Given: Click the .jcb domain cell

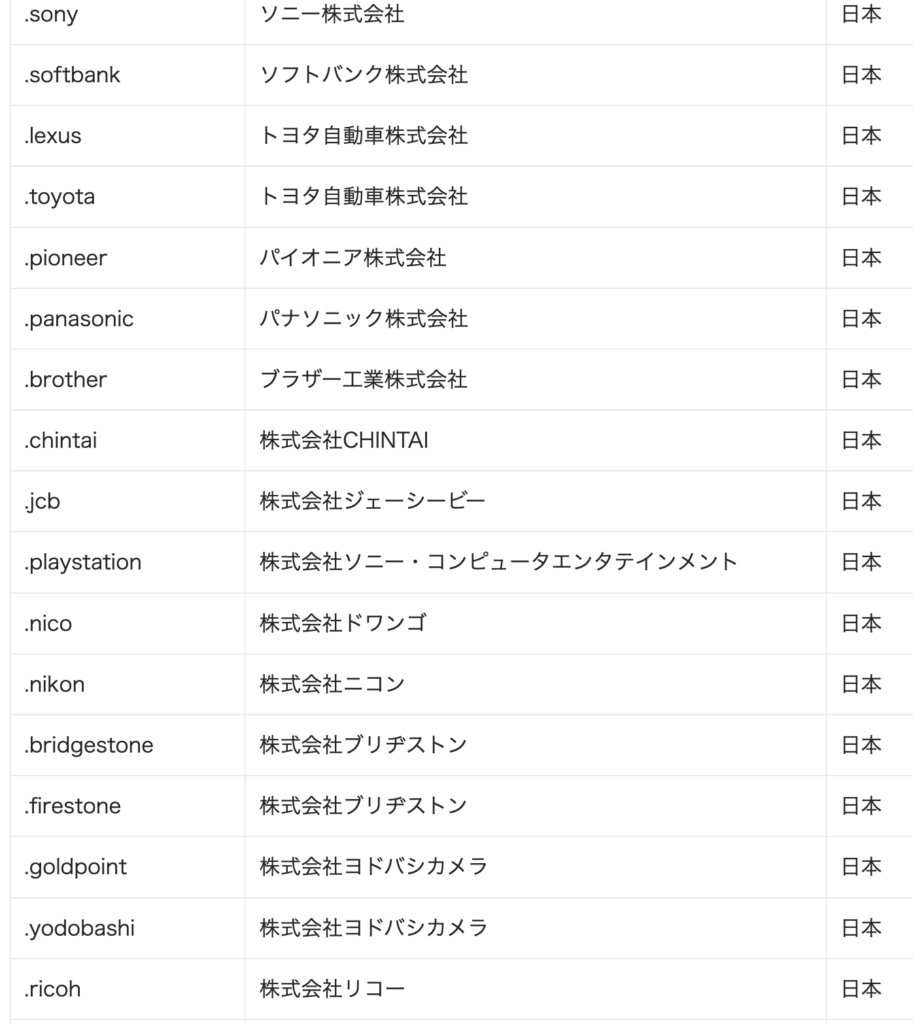Looking at the screenshot, I should click(x=42, y=501).
